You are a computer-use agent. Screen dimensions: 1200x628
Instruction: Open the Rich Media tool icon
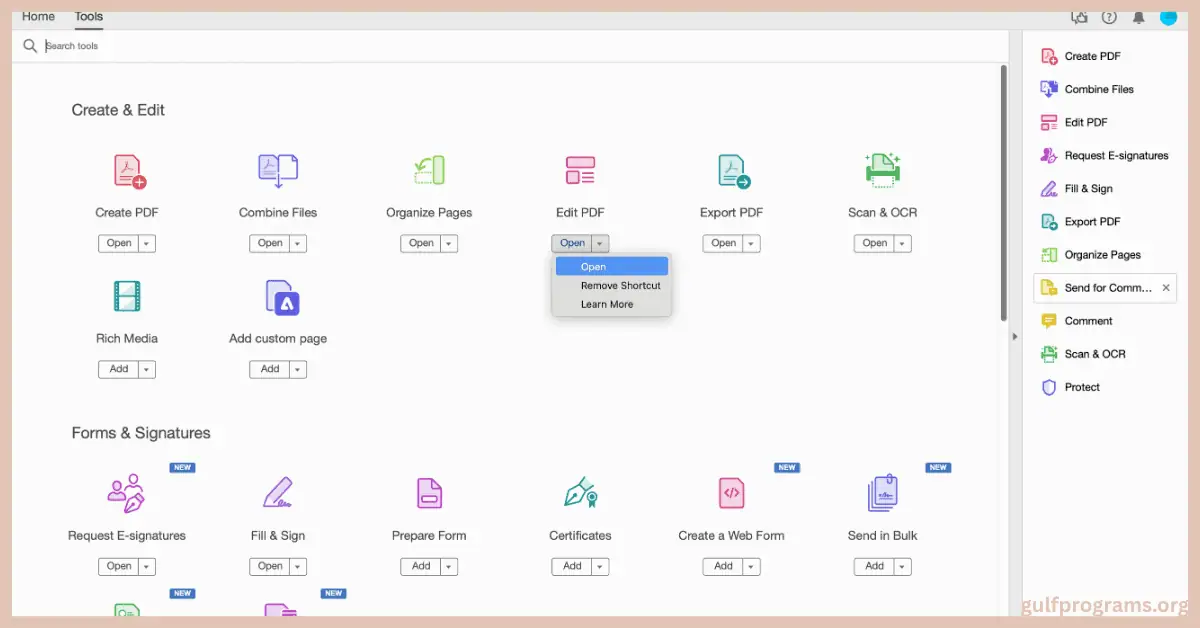[126, 296]
